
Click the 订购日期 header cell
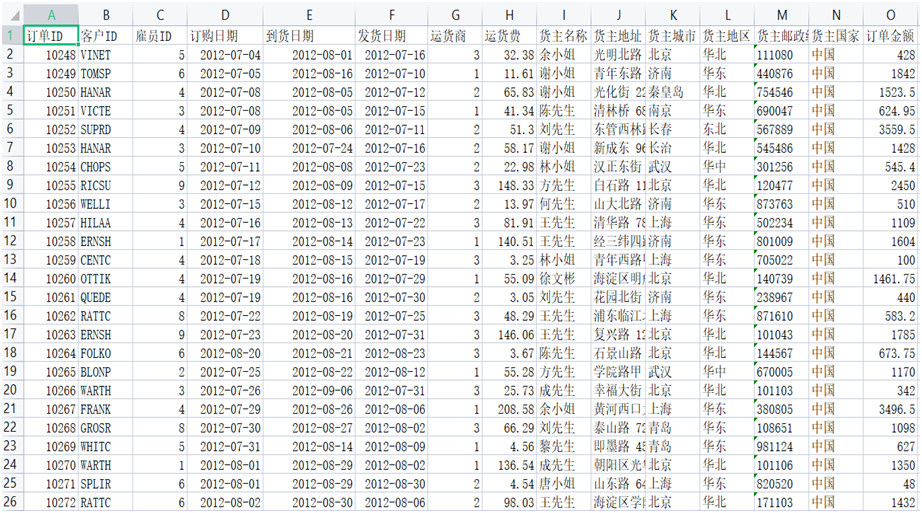point(225,36)
